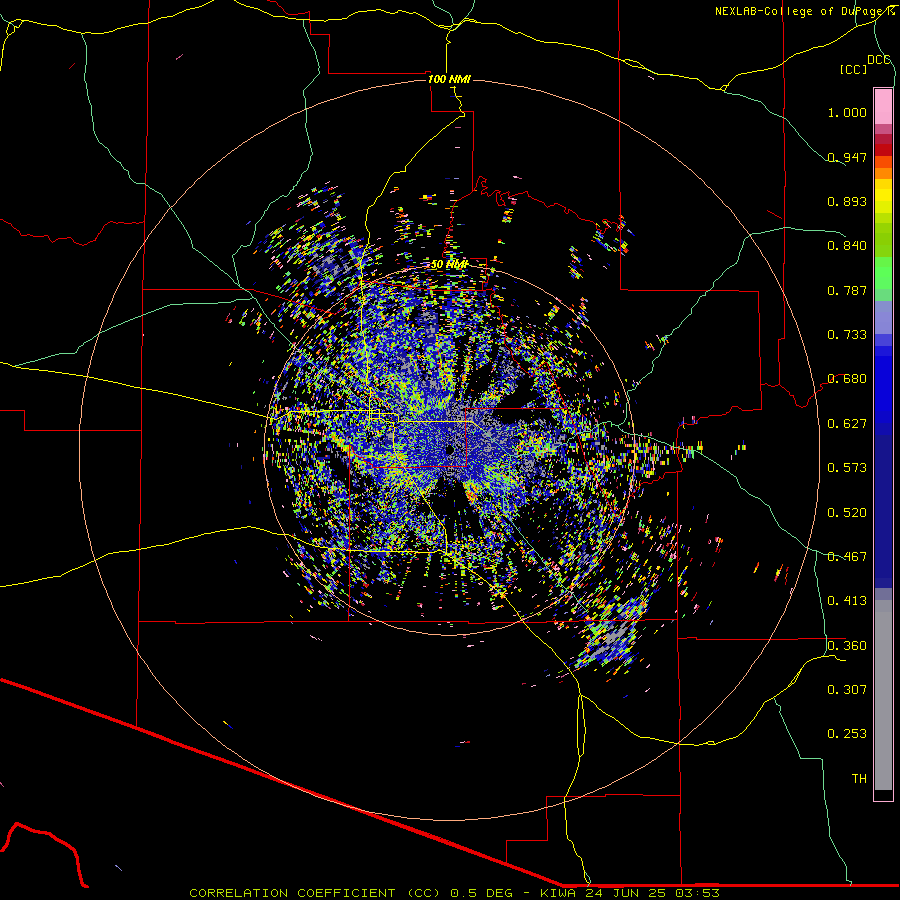Click the [CC] units label above color bar
Image resolution: width=900 pixels, height=900 pixels.
(x=854, y=69)
